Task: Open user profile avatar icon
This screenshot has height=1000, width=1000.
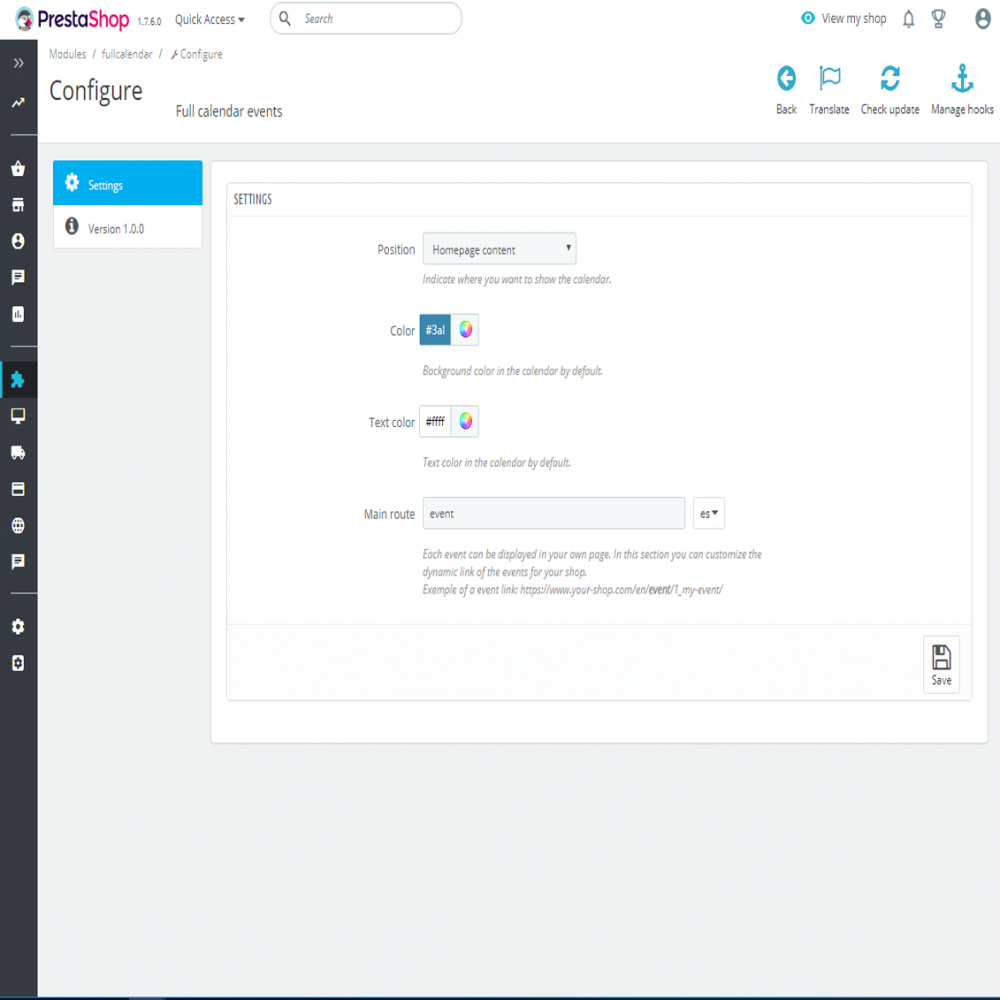Action: click(x=982, y=19)
